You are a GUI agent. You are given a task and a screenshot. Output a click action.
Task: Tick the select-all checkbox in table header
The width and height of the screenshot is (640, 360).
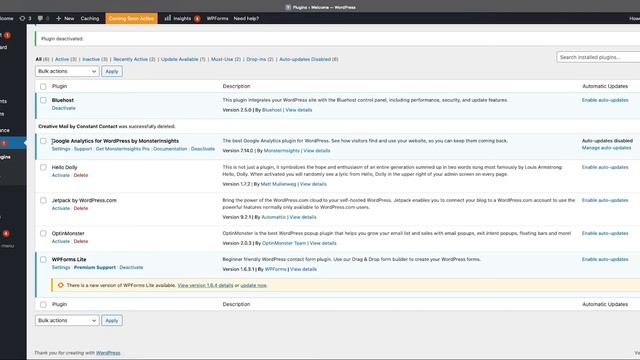43,87
